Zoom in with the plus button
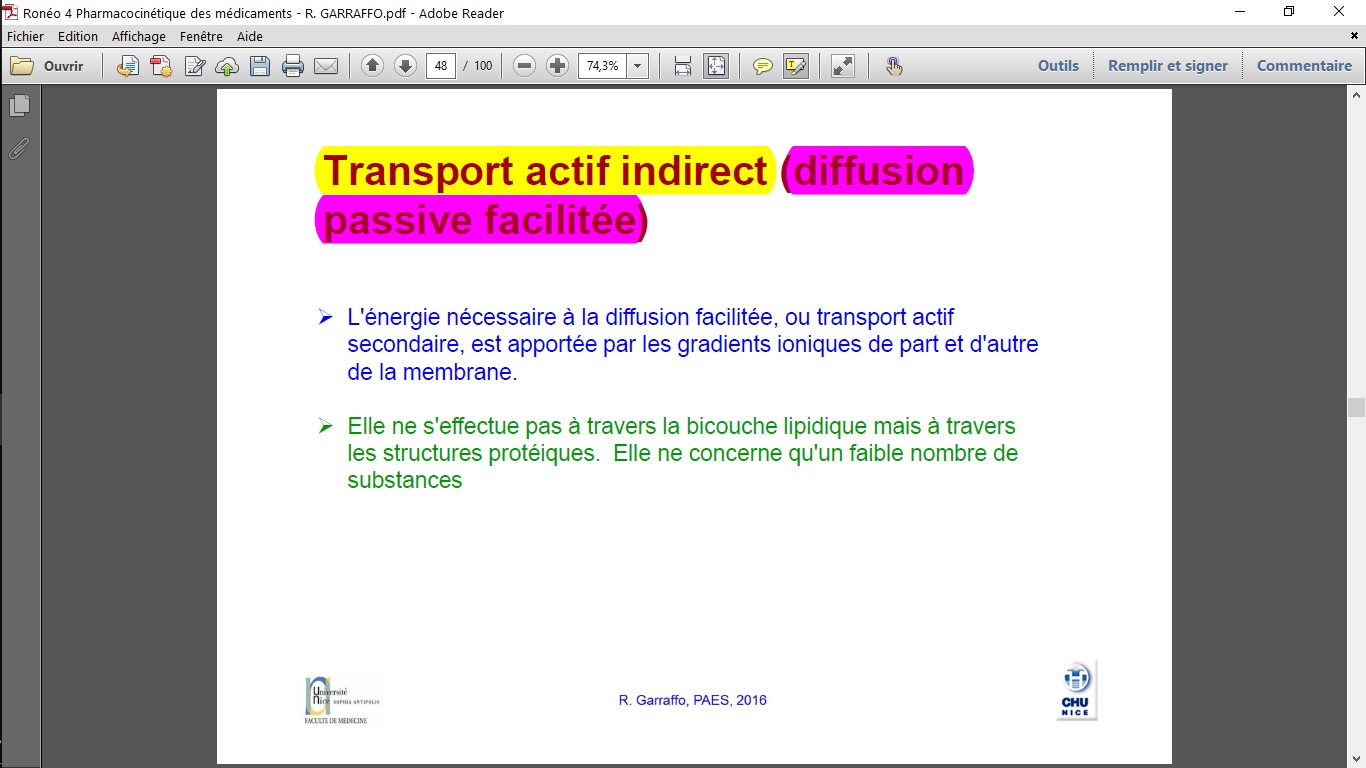 point(558,66)
